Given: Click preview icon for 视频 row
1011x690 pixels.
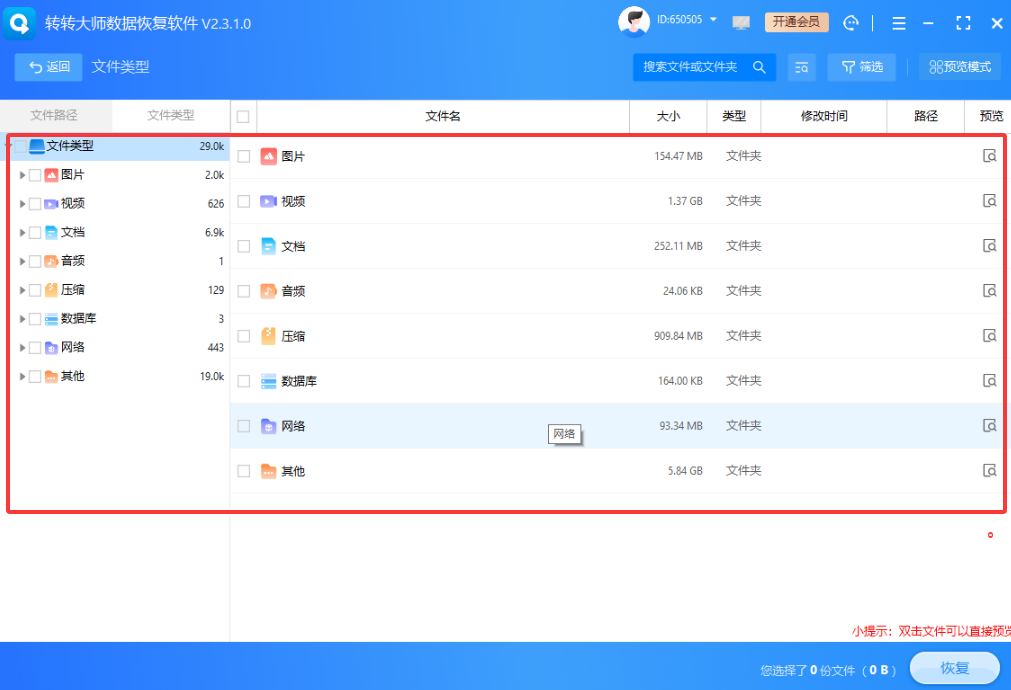Looking at the screenshot, I should point(989,201).
